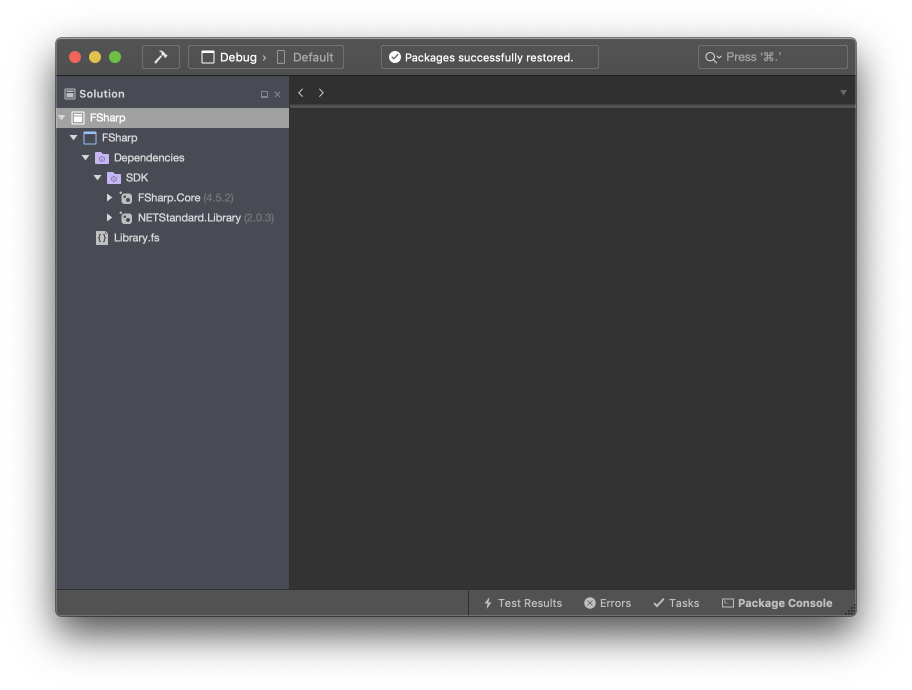Image resolution: width=912 pixels, height=690 pixels.
Task: Close the Solution pad
Action: point(277,94)
